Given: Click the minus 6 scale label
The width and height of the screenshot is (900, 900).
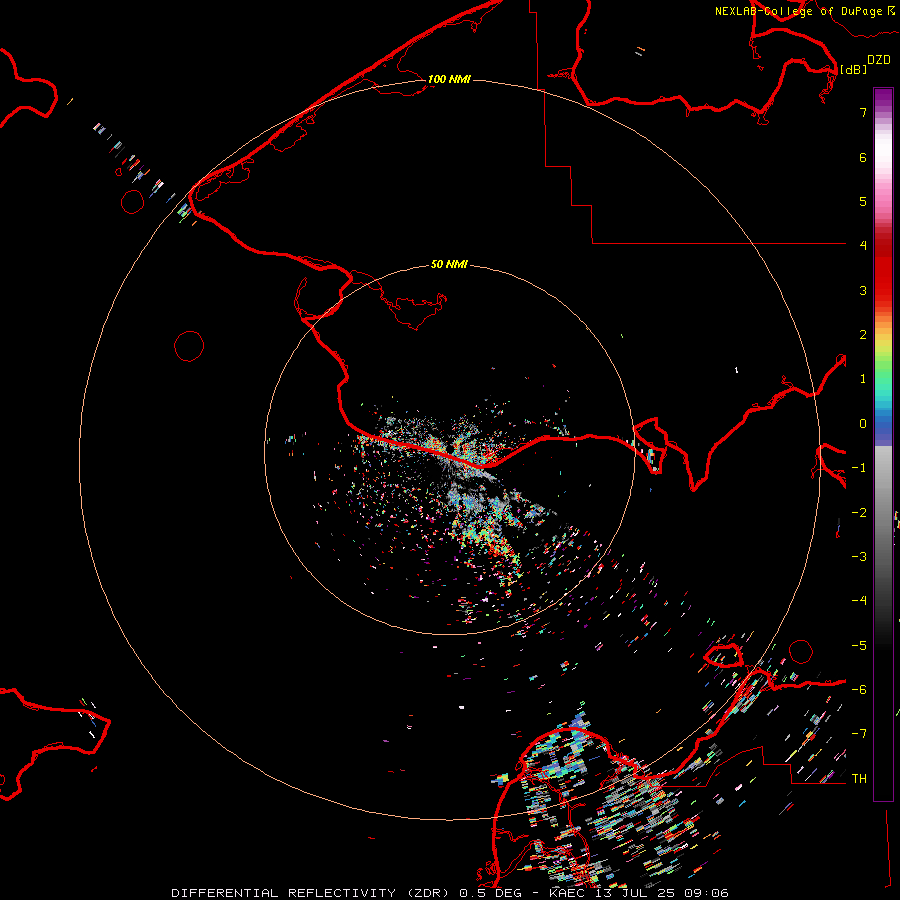Looking at the screenshot, I should pyautogui.click(x=859, y=690).
